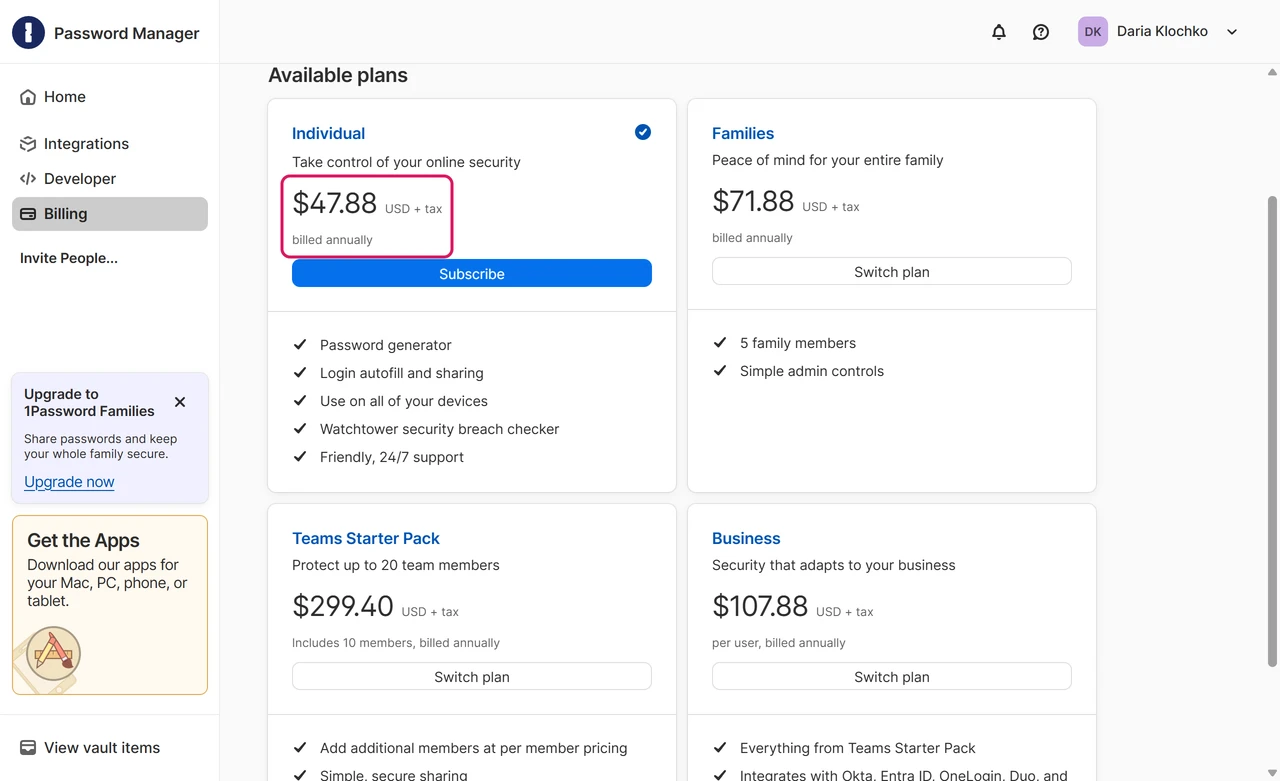Image resolution: width=1280 pixels, height=781 pixels.
Task: Click the Get the Apps card
Action: point(110,605)
